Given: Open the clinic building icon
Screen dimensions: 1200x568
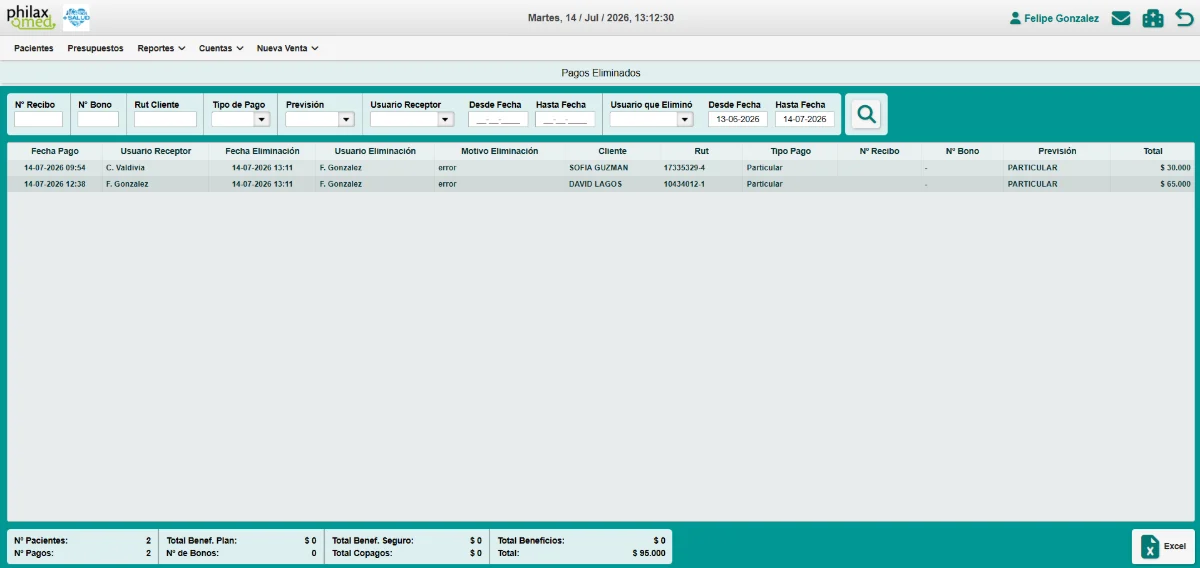Looking at the screenshot, I should (1153, 18).
